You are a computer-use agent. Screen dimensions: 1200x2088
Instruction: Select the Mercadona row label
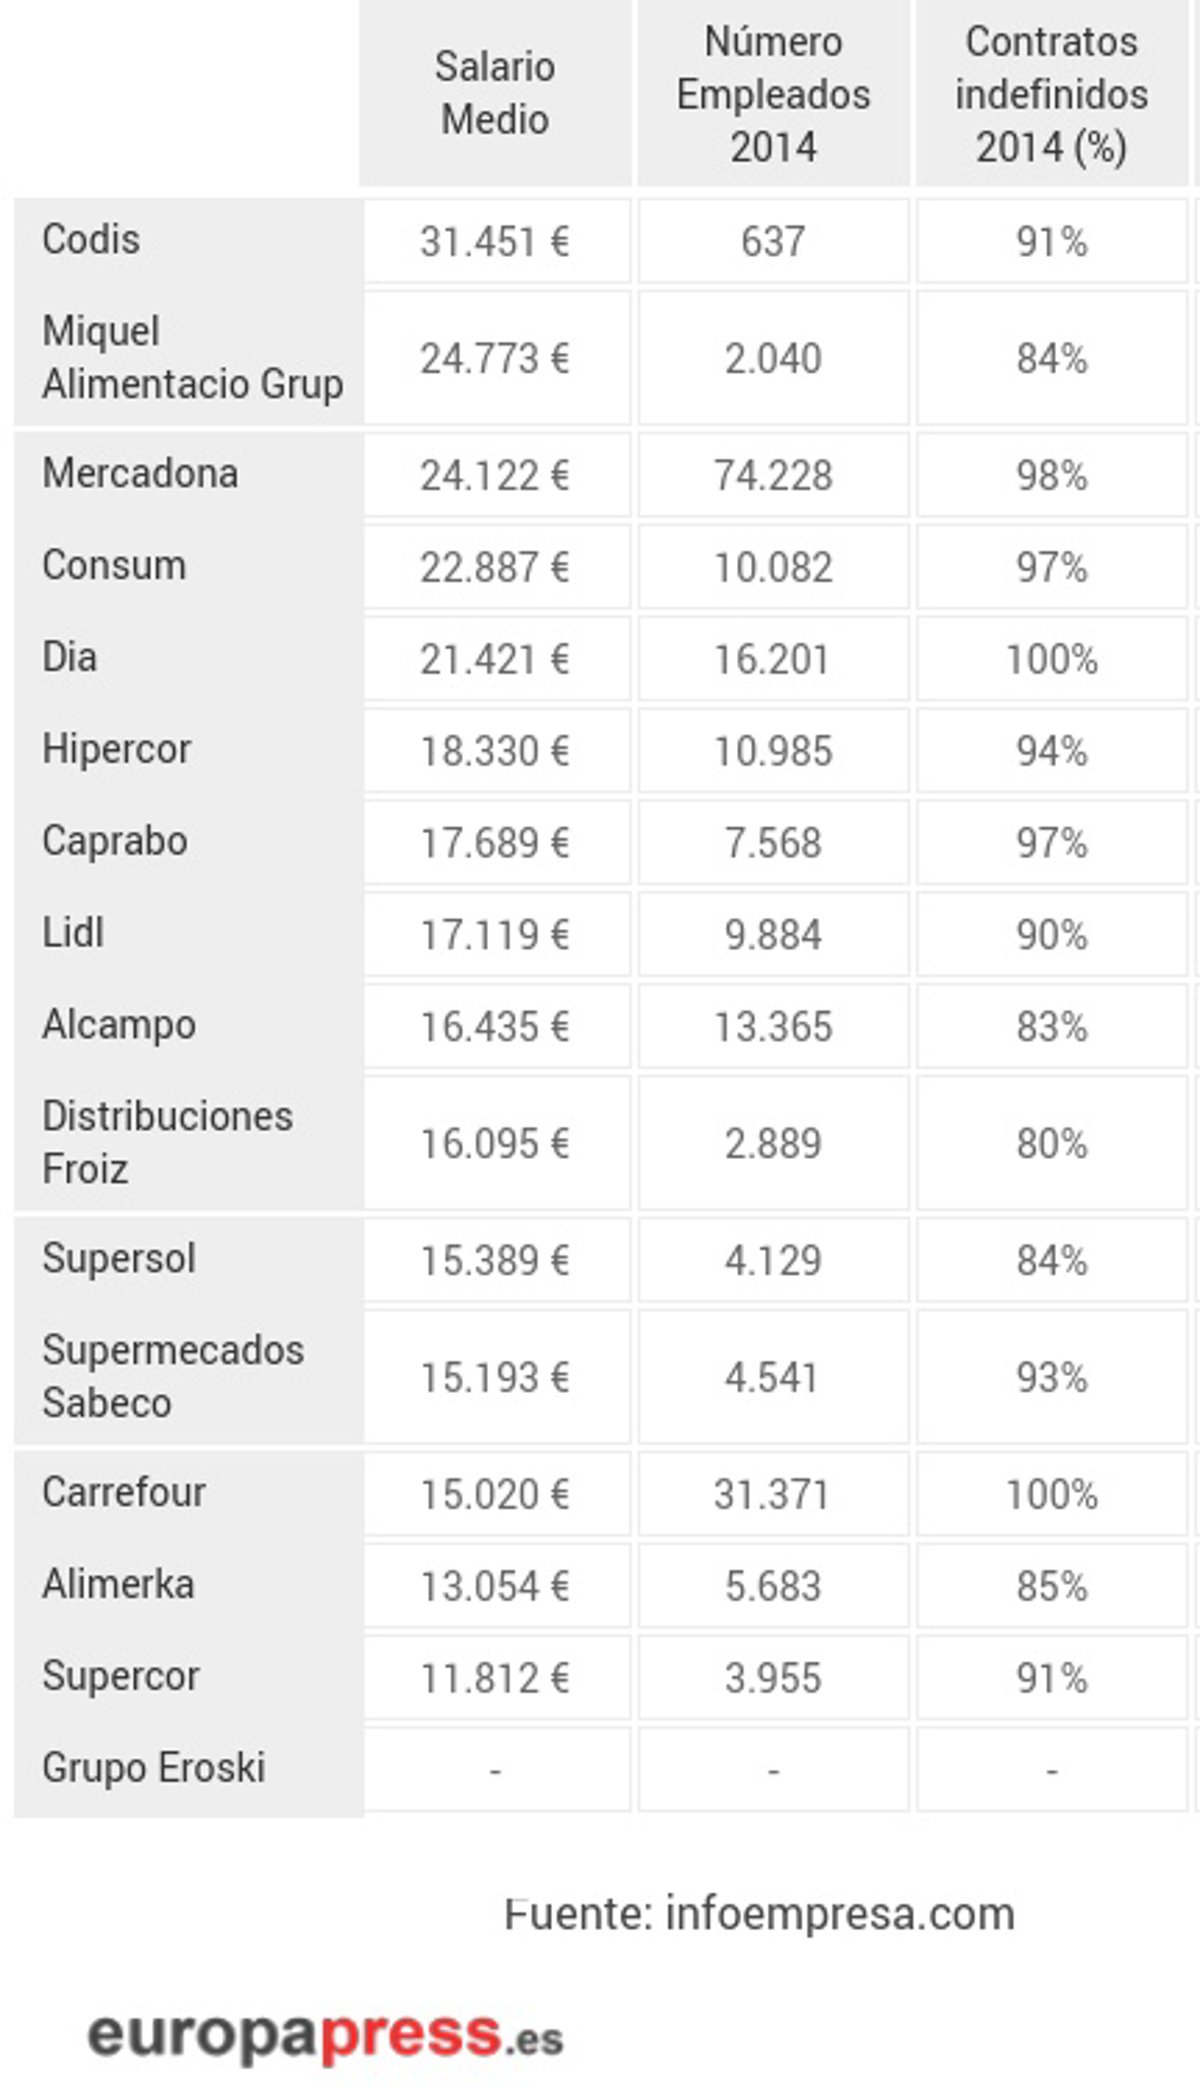[x=140, y=474]
